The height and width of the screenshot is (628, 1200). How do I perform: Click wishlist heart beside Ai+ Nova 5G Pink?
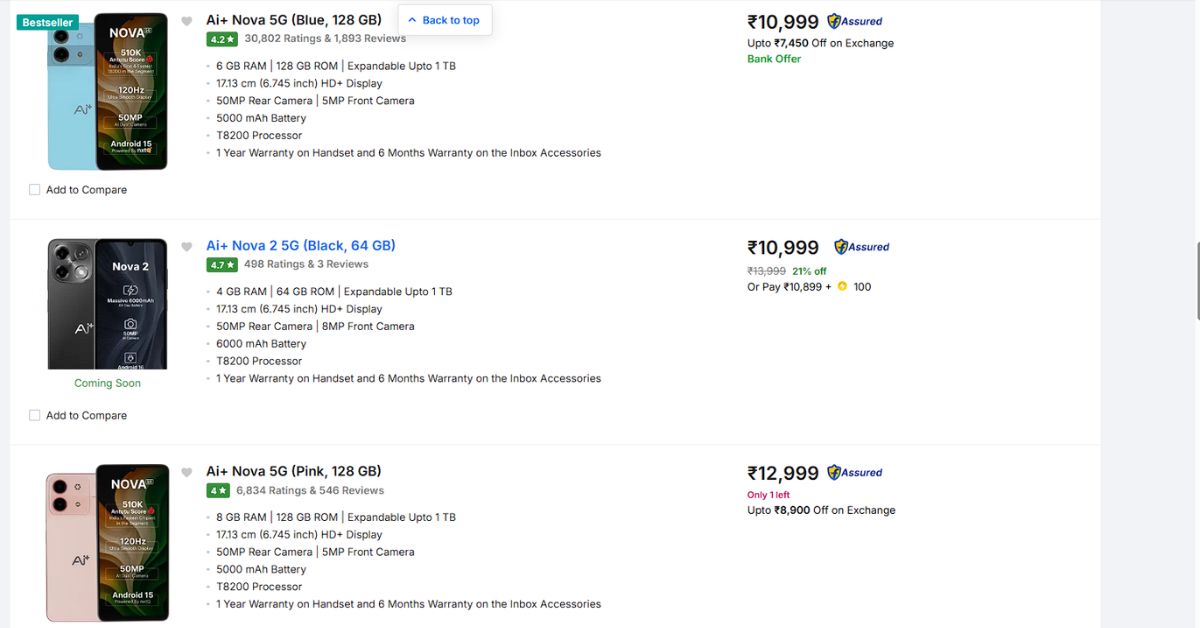tap(187, 472)
